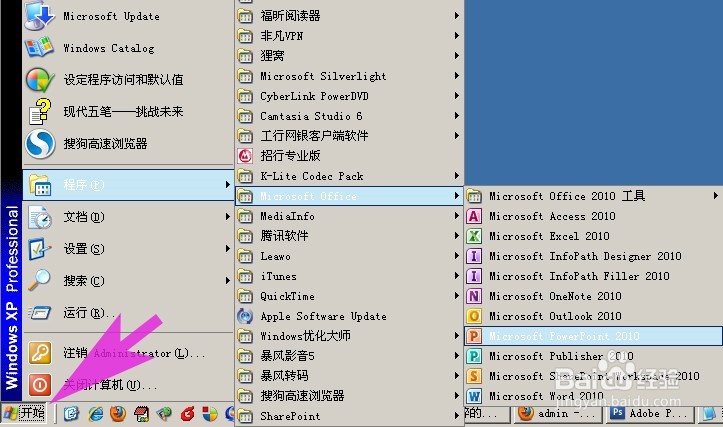The width and height of the screenshot is (723, 427).
Task: Click the 开始 Start button
Action: pyautogui.click(x=24, y=413)
